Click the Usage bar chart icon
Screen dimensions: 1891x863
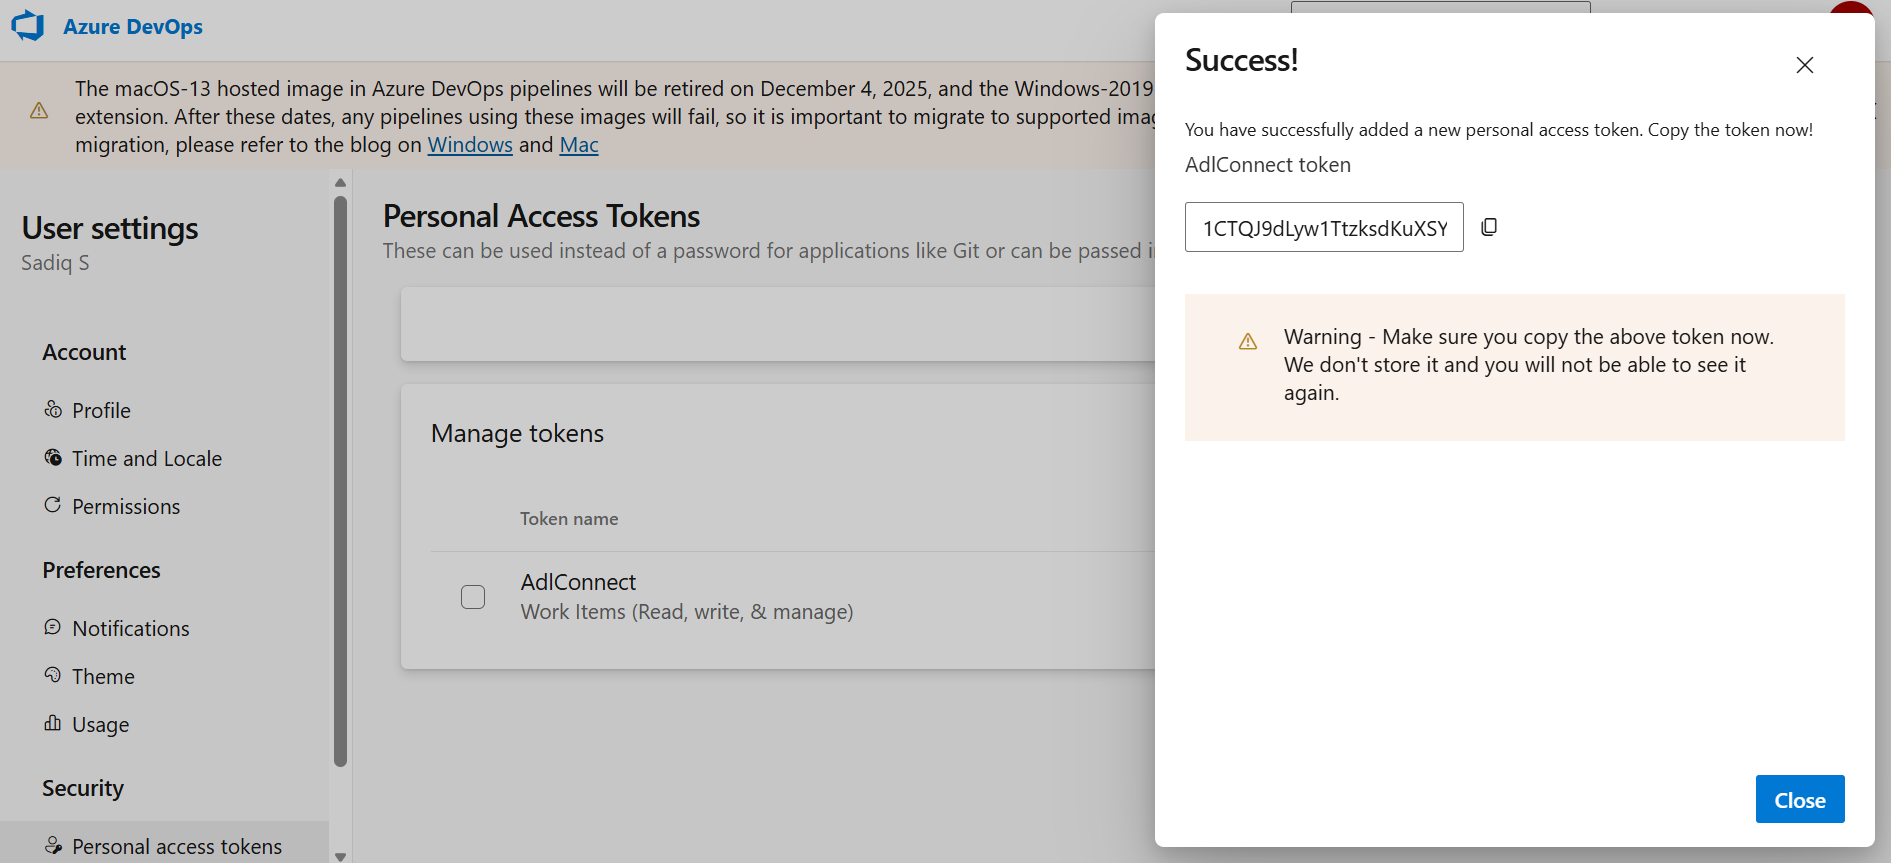53,723
